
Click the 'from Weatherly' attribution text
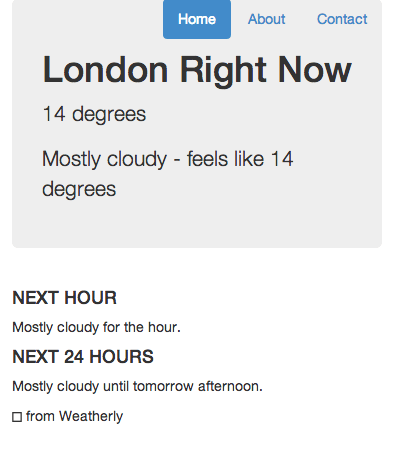pyautogui.click(x=74, y=416)
